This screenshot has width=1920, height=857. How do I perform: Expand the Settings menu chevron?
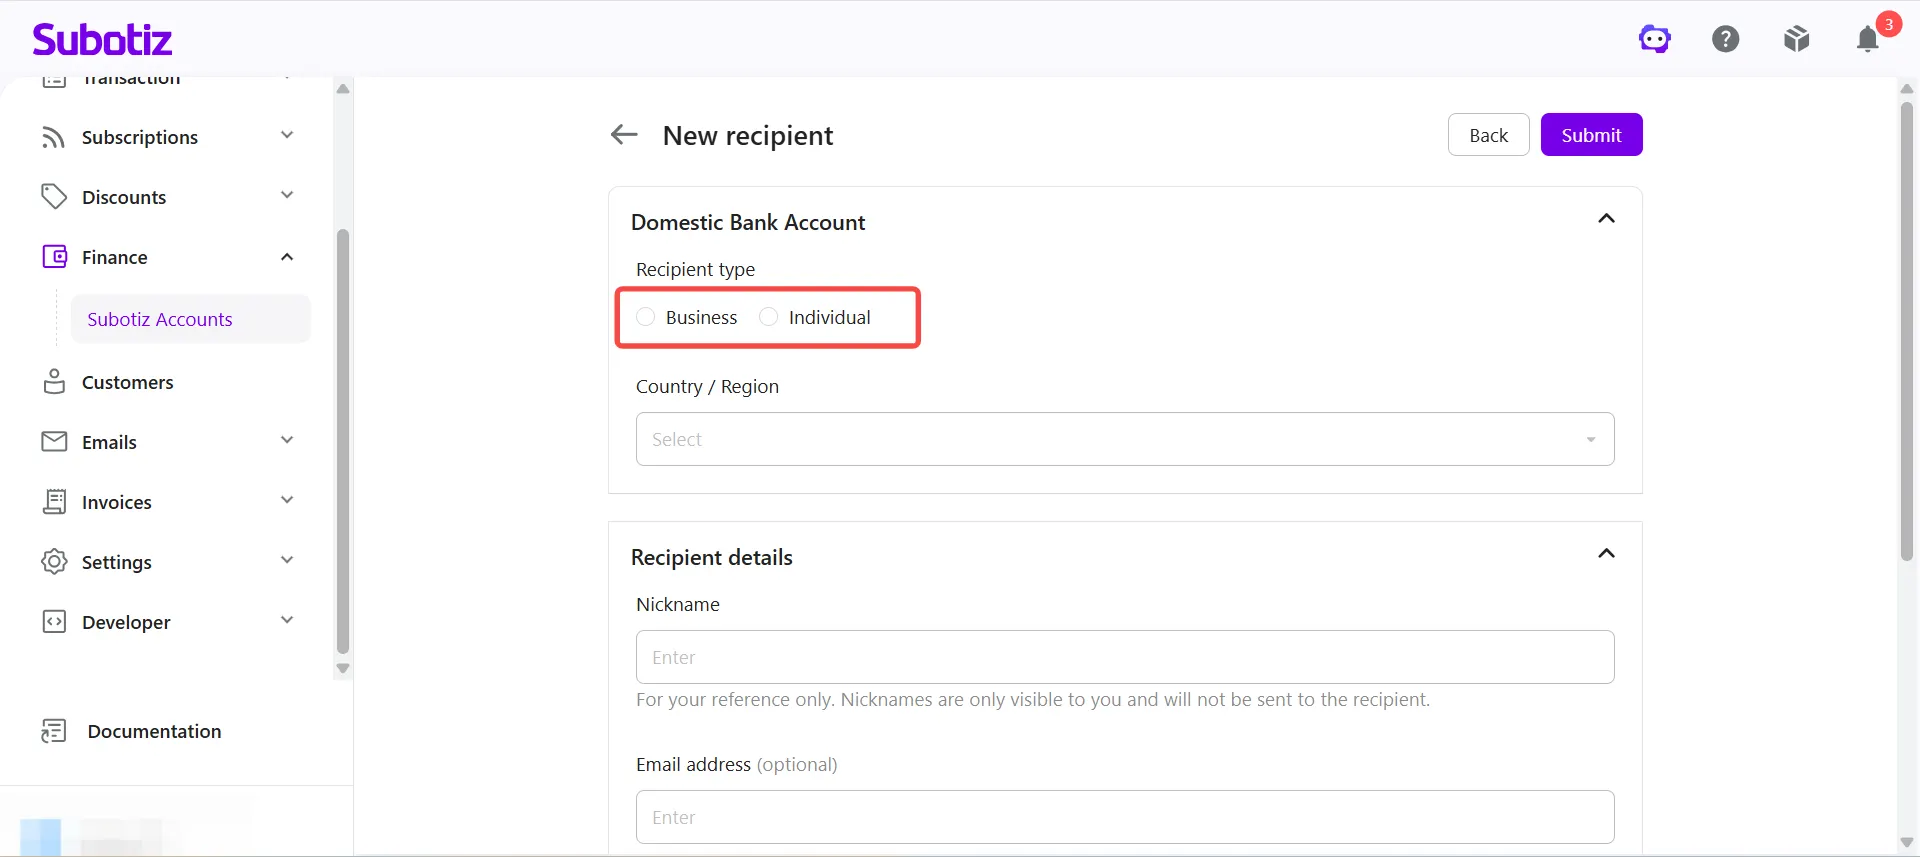coord(287,560)
